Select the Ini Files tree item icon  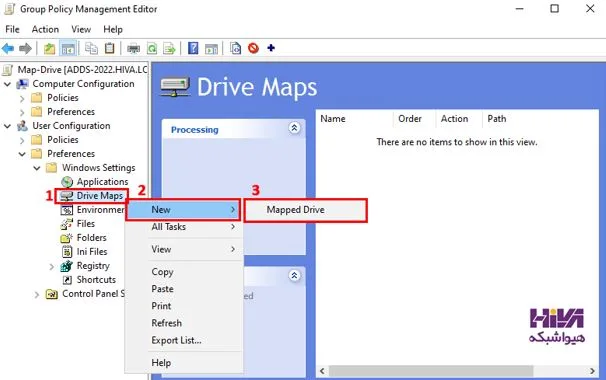click(x=67, y=252)
